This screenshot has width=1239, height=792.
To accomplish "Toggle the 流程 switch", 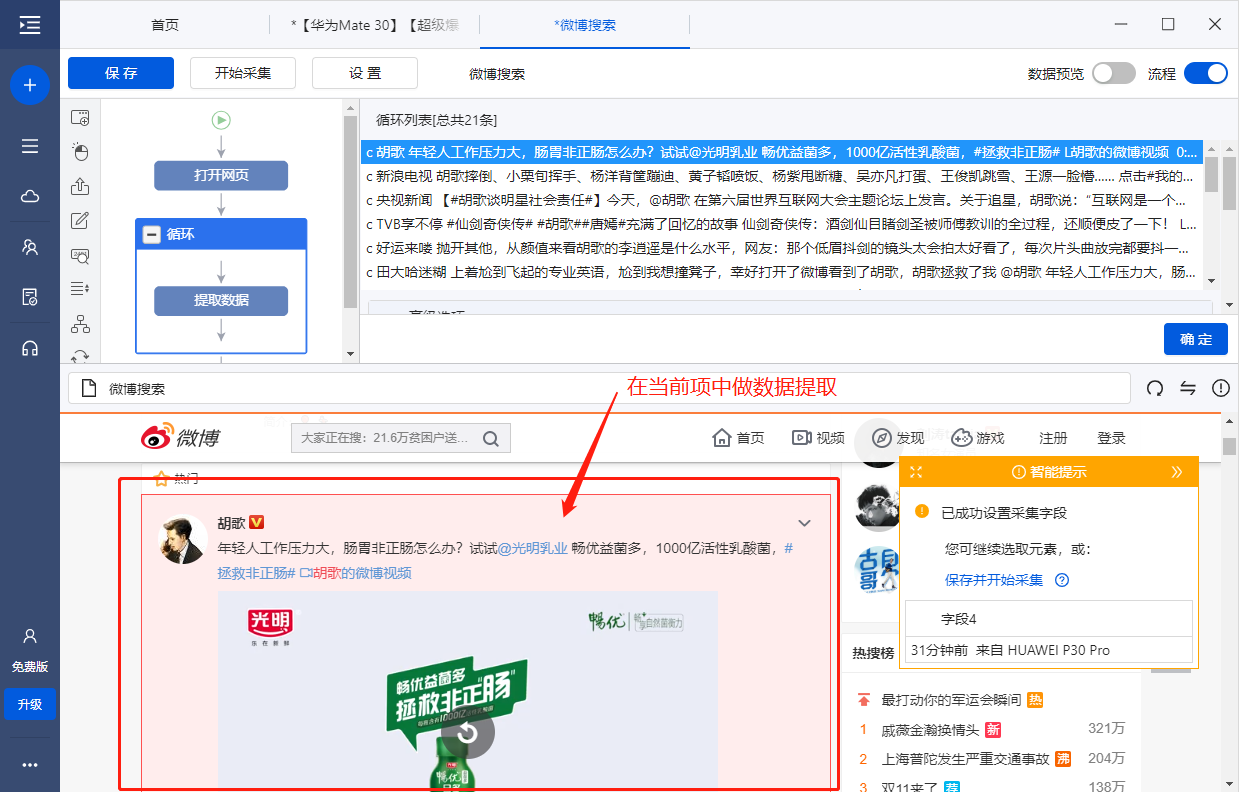I will point(1205,73).
